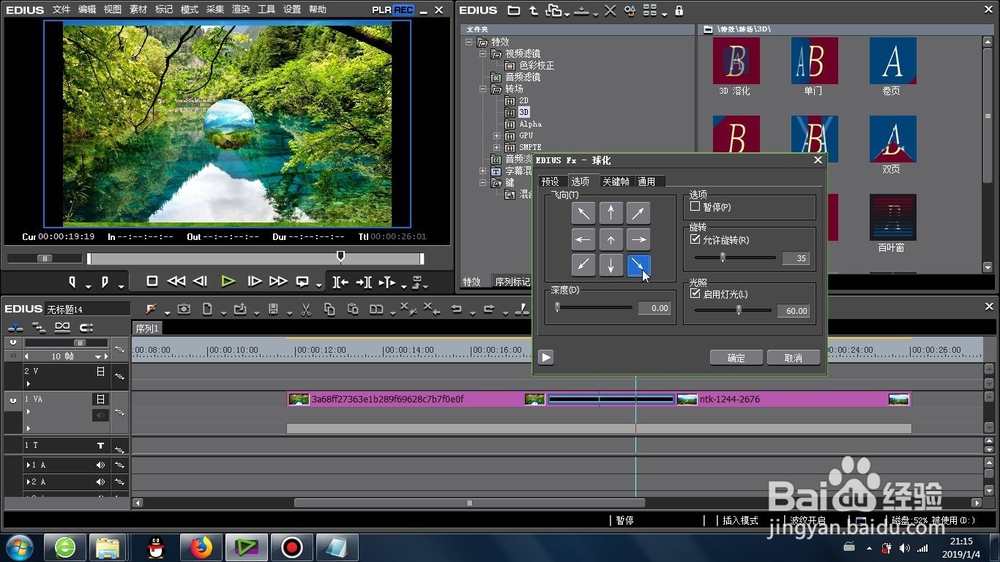
Task: Open the 文件 menu
Action: [x=61, y=10]
